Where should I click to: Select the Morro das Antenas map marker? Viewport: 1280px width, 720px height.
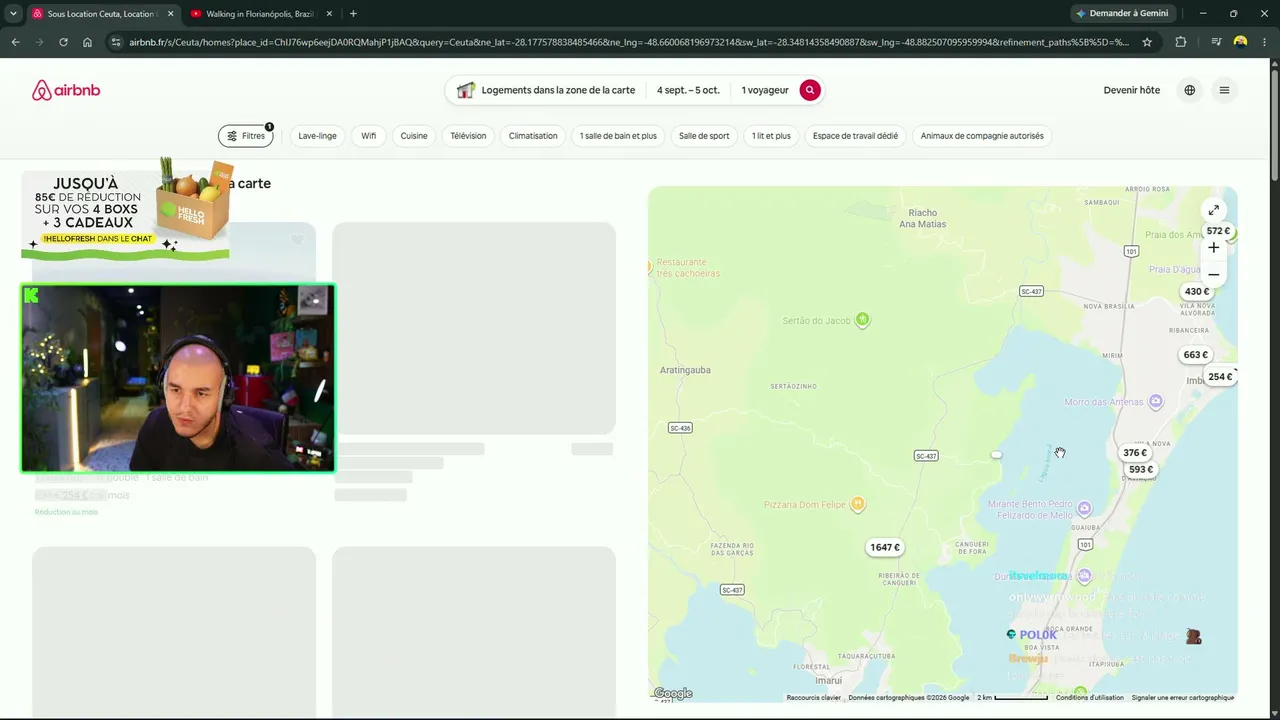coord(1156,401)
